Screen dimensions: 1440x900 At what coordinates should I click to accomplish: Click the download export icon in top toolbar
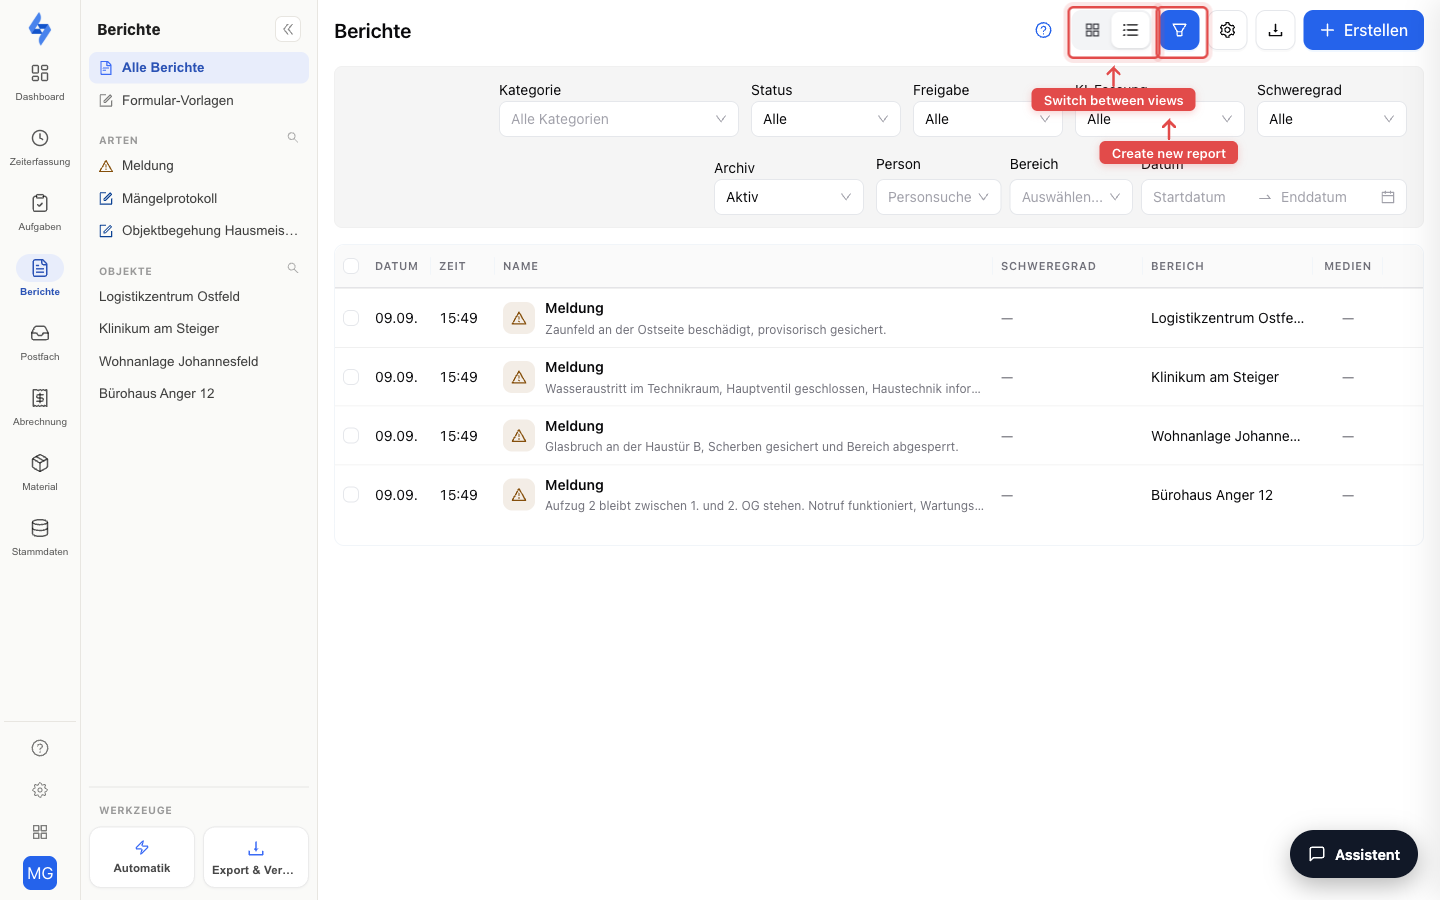(x=1276, y=30)
